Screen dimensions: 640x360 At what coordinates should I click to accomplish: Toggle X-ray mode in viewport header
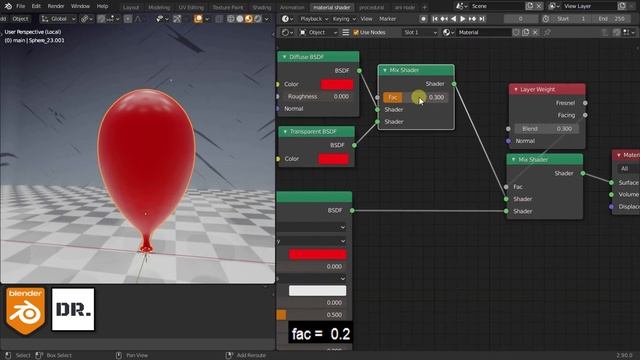(x=219, y=19)
